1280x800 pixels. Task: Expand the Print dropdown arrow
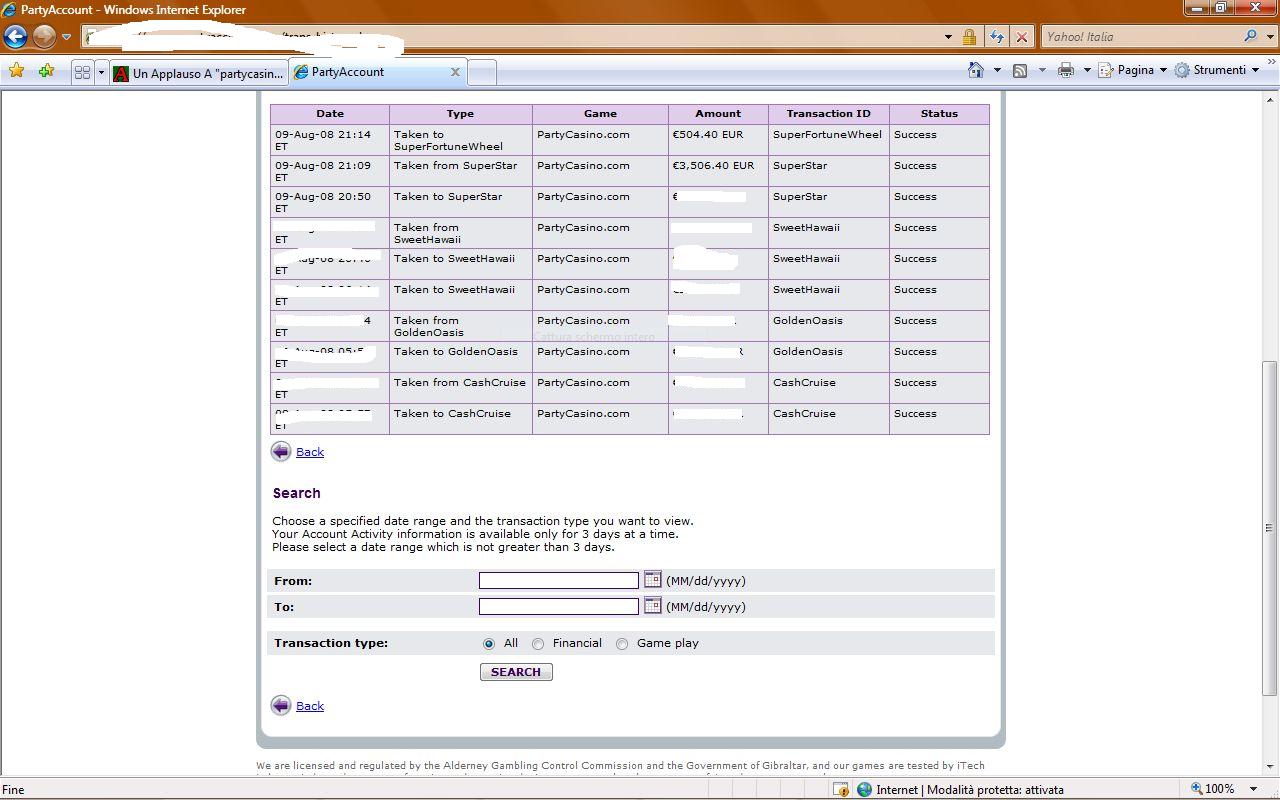tap(1087, 70)
